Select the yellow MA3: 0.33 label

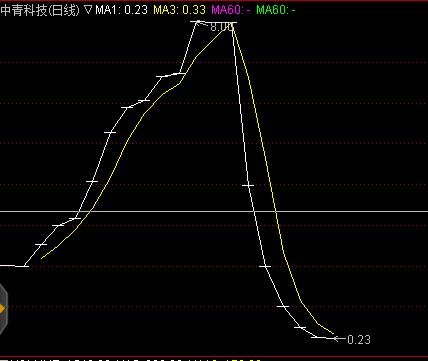179,10
